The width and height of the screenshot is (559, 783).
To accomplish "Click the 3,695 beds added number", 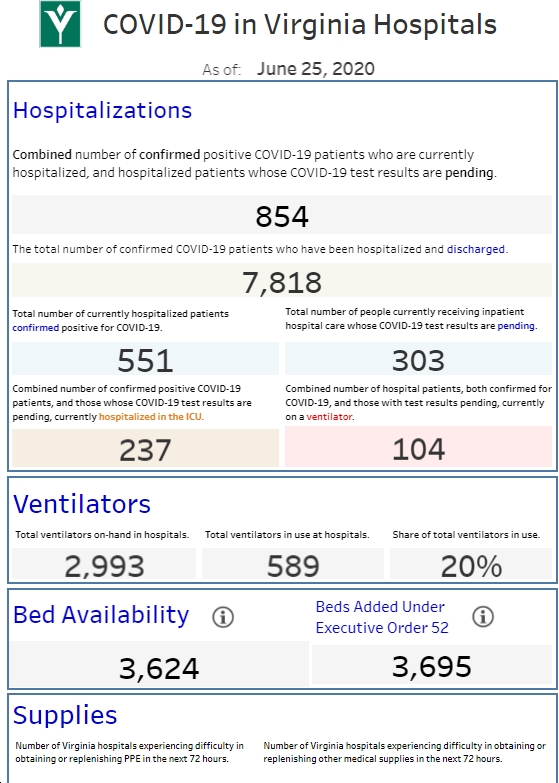I will pyautogui.click(x=432, y=666).
